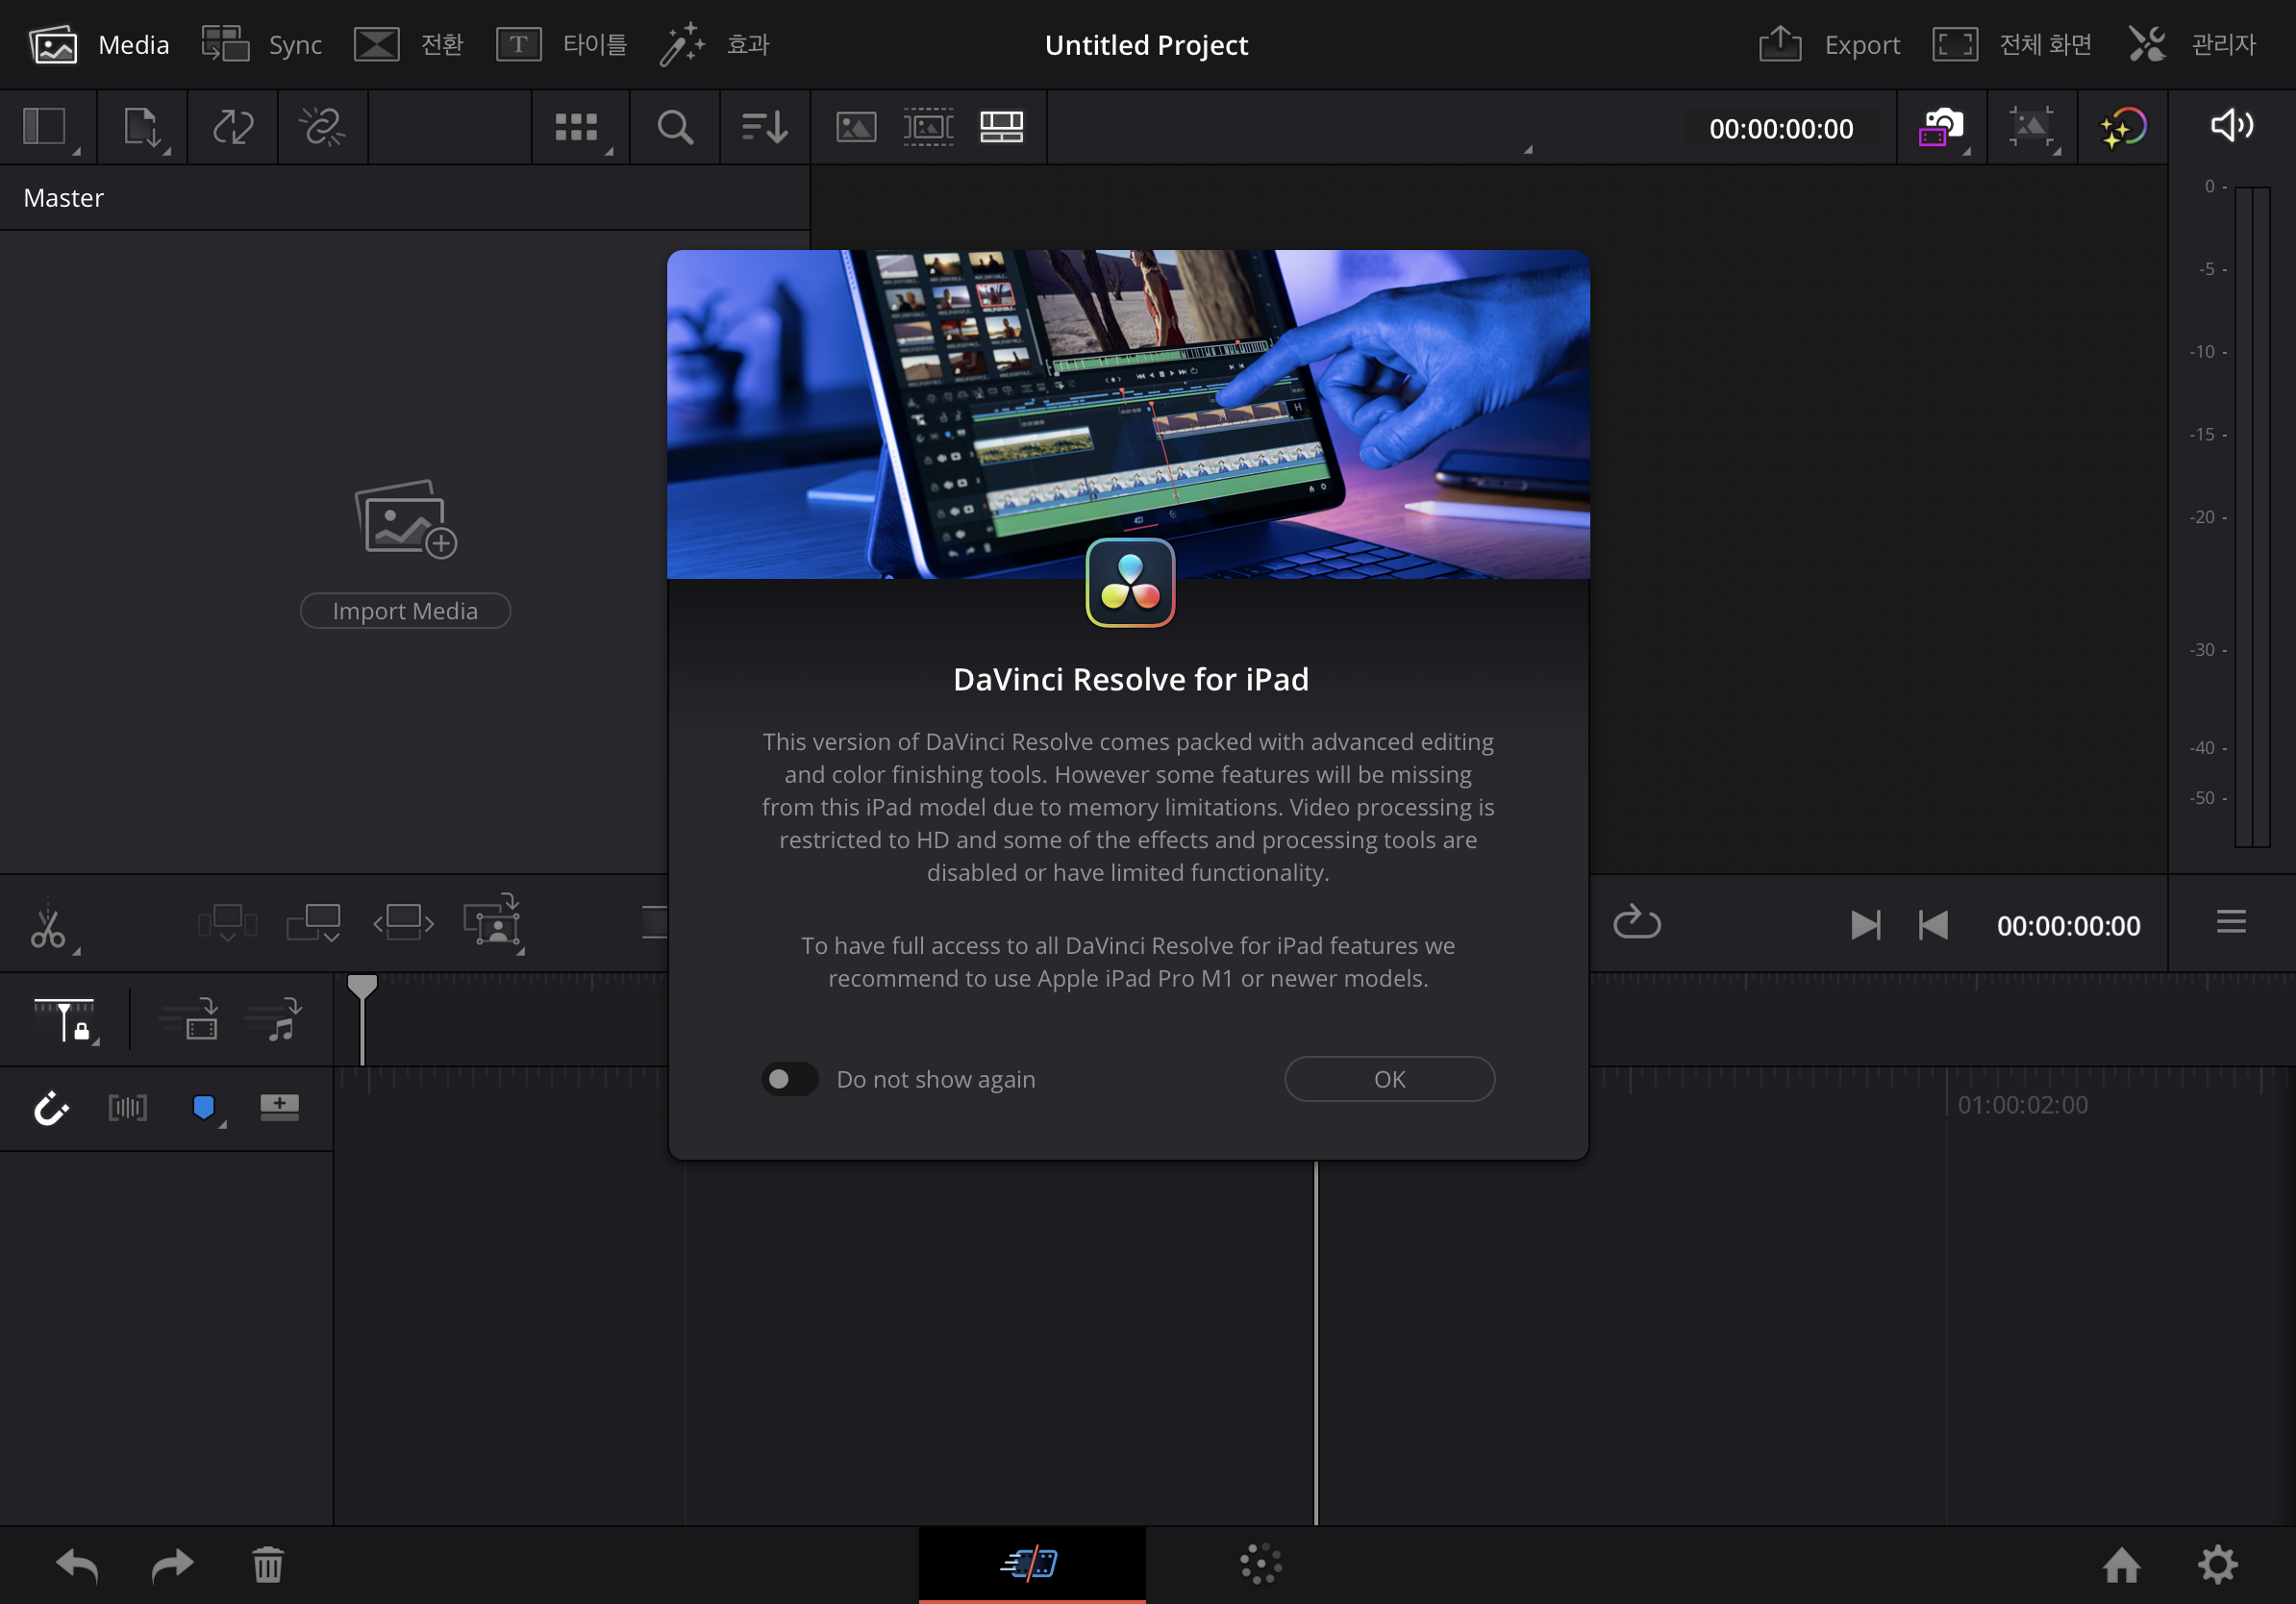Click the import media file icon

point(141,128)
